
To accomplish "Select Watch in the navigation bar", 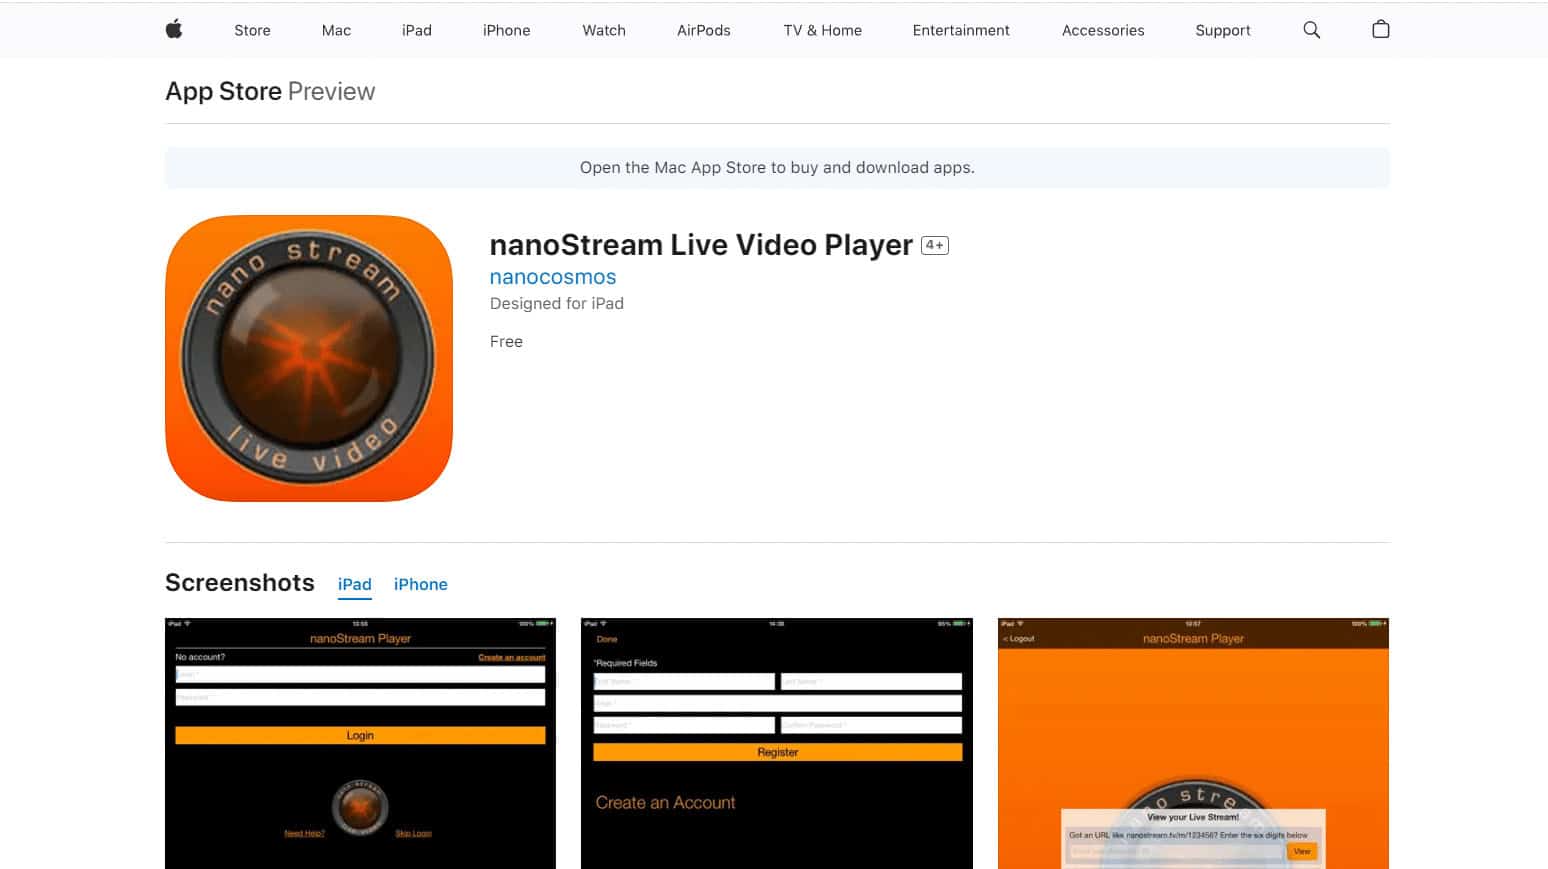I will [604, 30].
